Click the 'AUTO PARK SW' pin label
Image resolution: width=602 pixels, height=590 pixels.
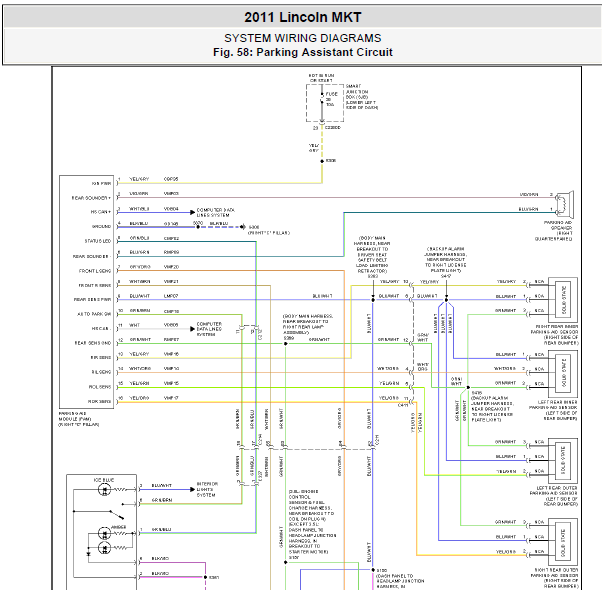(x=94, y=314)
